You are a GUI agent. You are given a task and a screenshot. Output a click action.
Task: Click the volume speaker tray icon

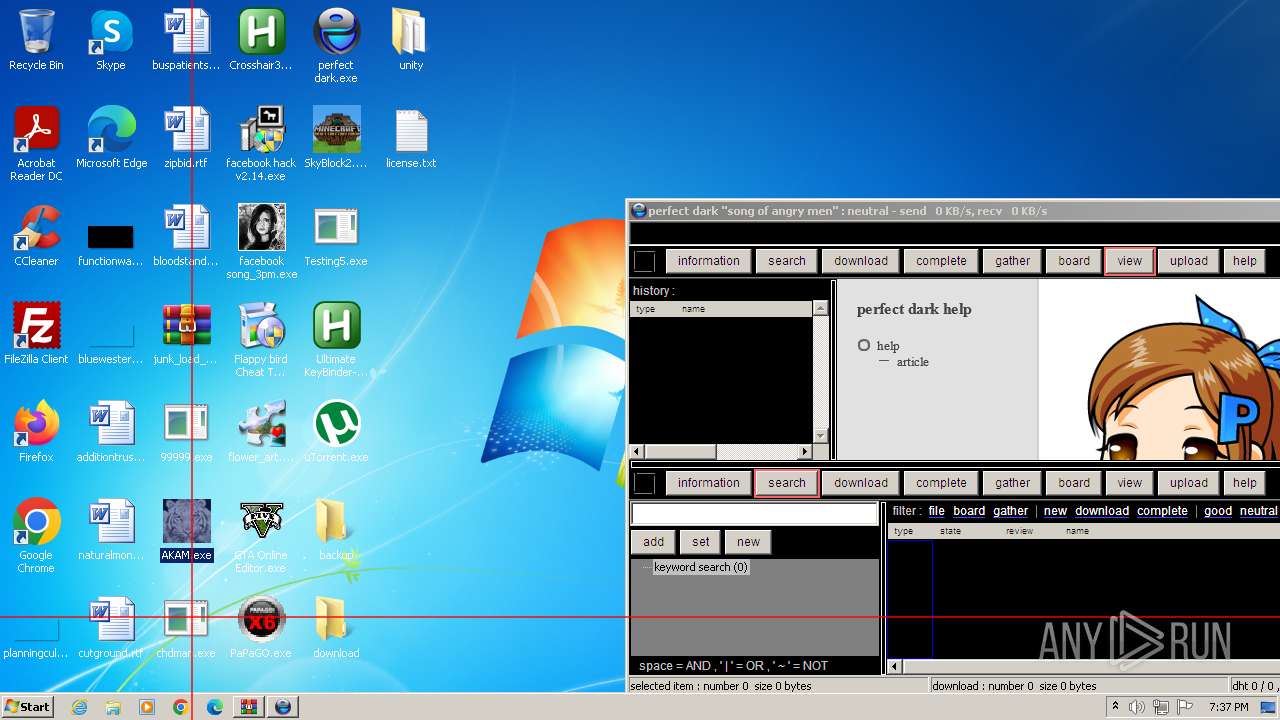click(1137, 707)
